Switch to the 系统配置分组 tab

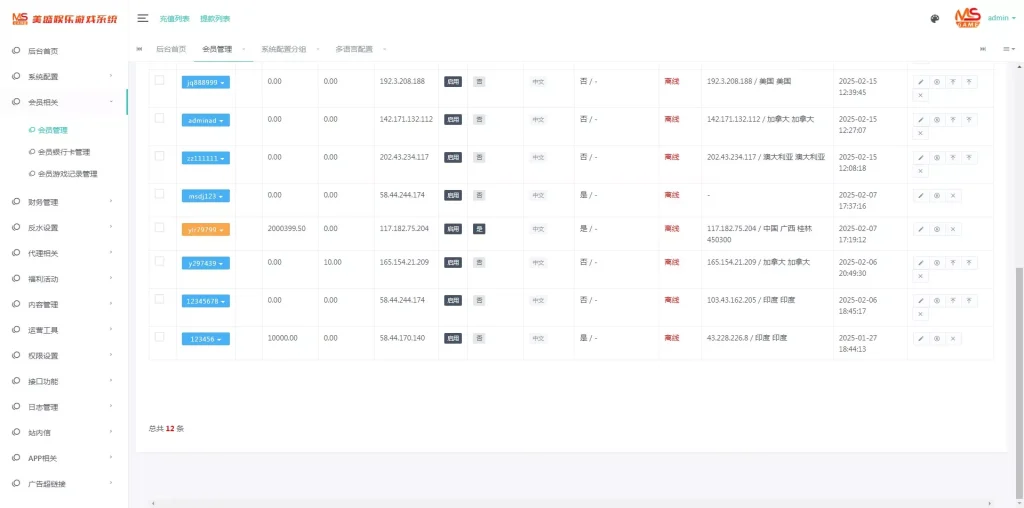(284, 49)
